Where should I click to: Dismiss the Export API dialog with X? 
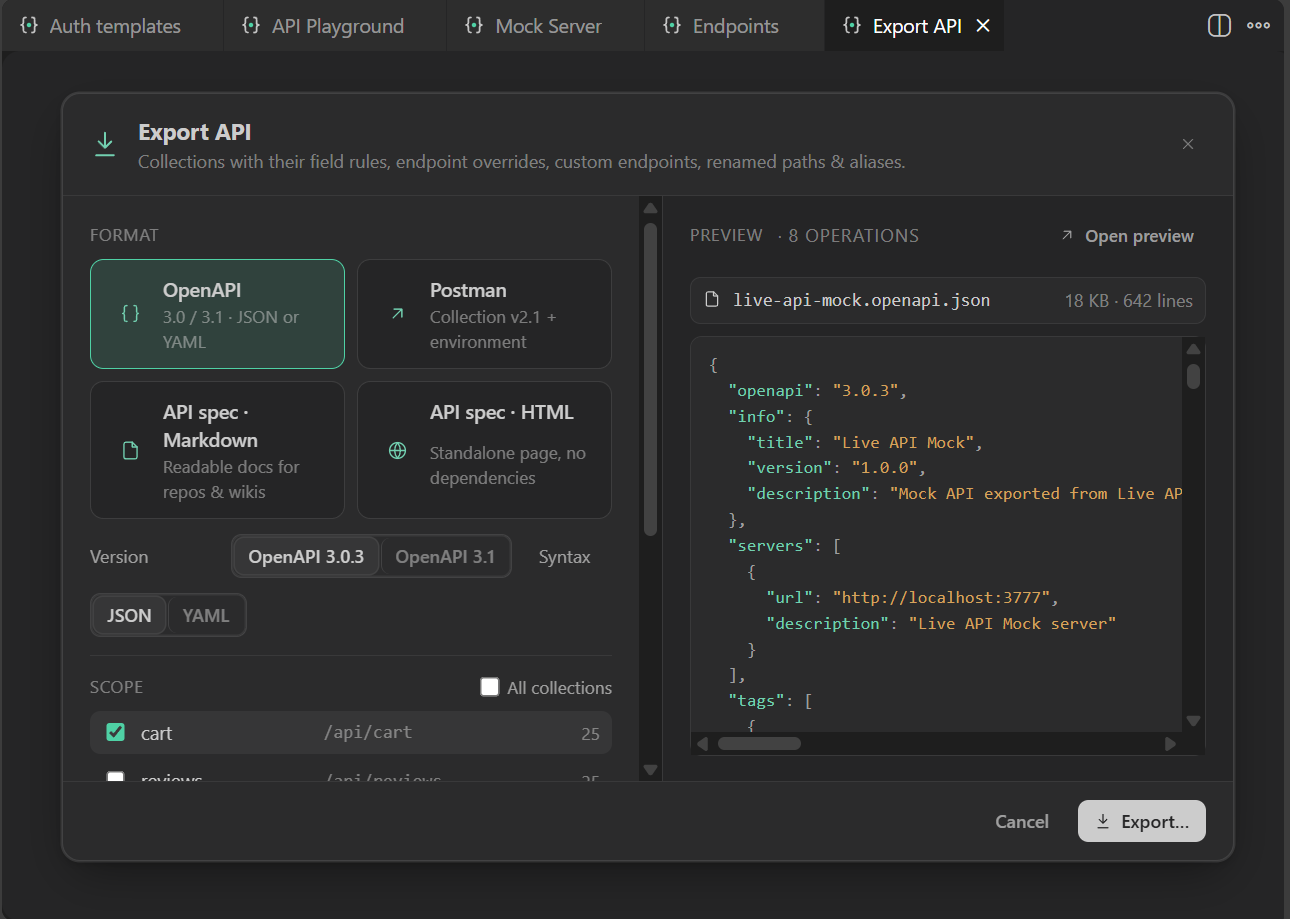[x=1188, y=144]
